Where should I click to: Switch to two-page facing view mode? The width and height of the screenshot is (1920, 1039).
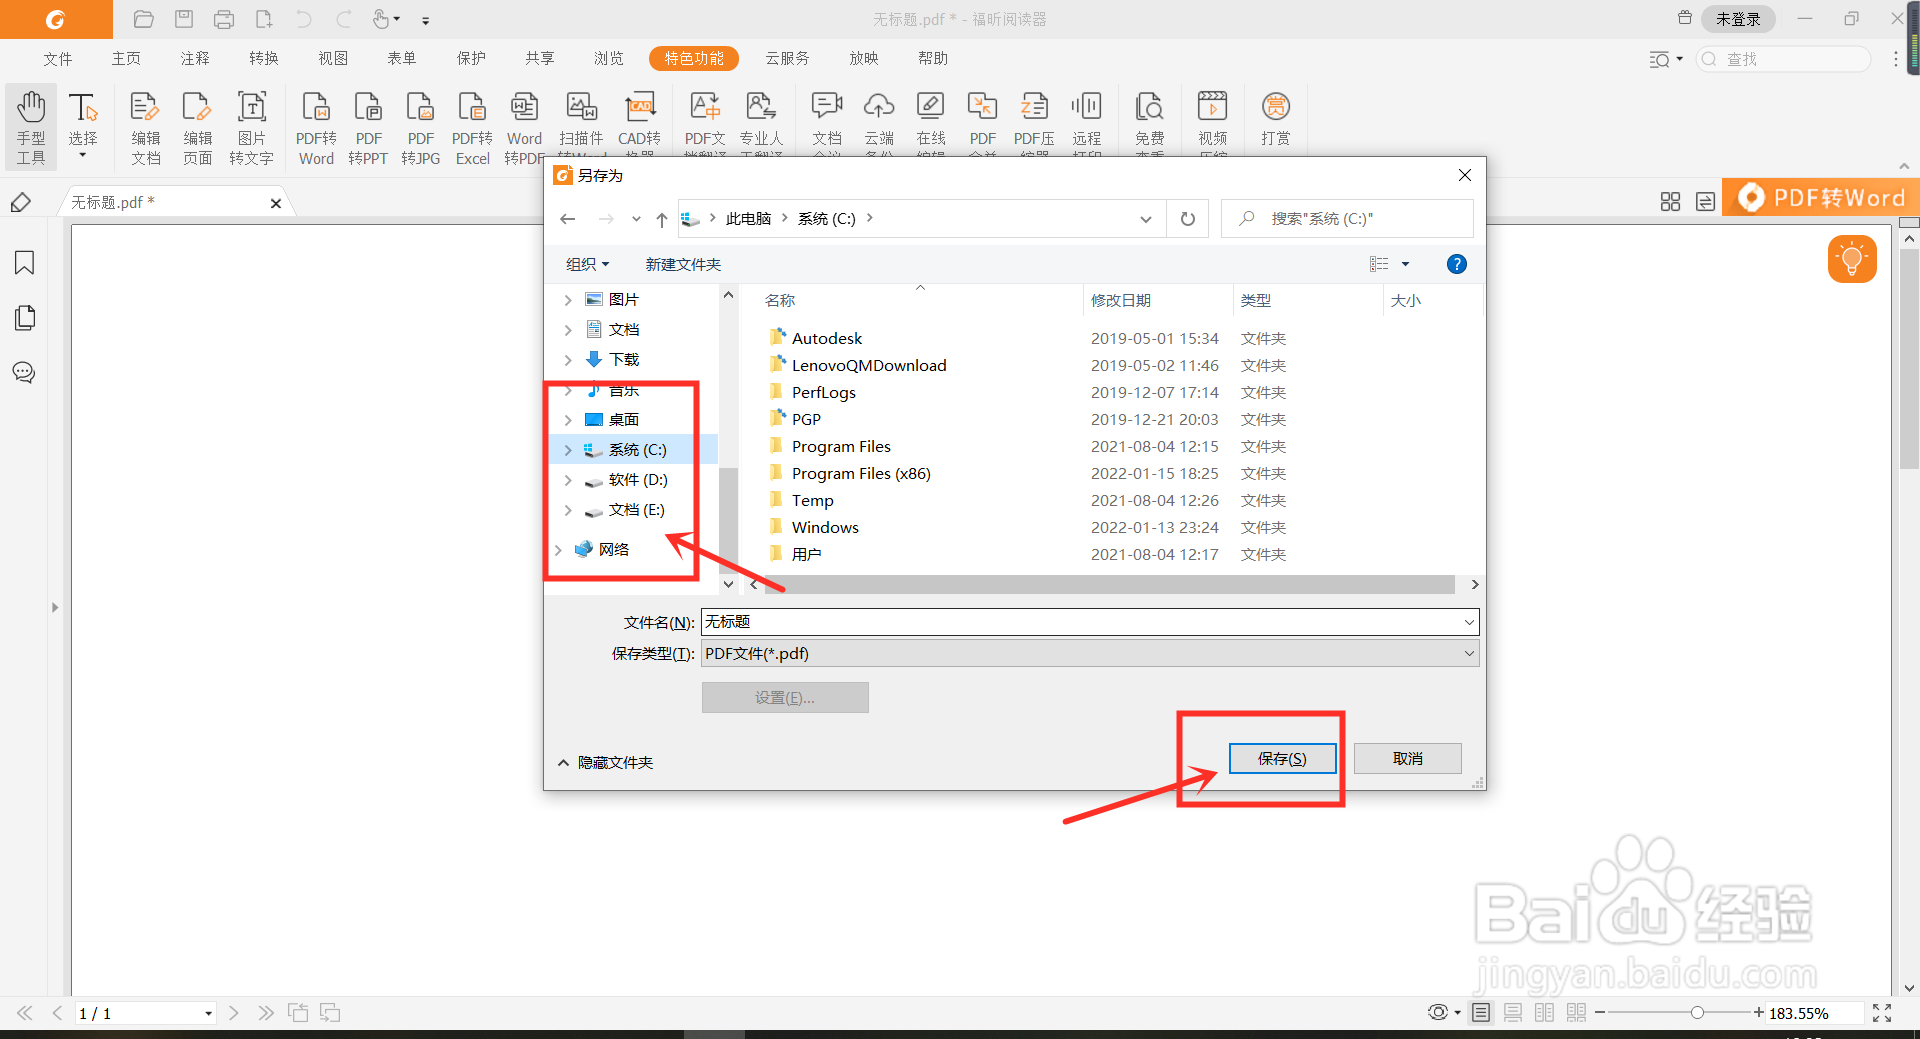click(1545, 1013)
